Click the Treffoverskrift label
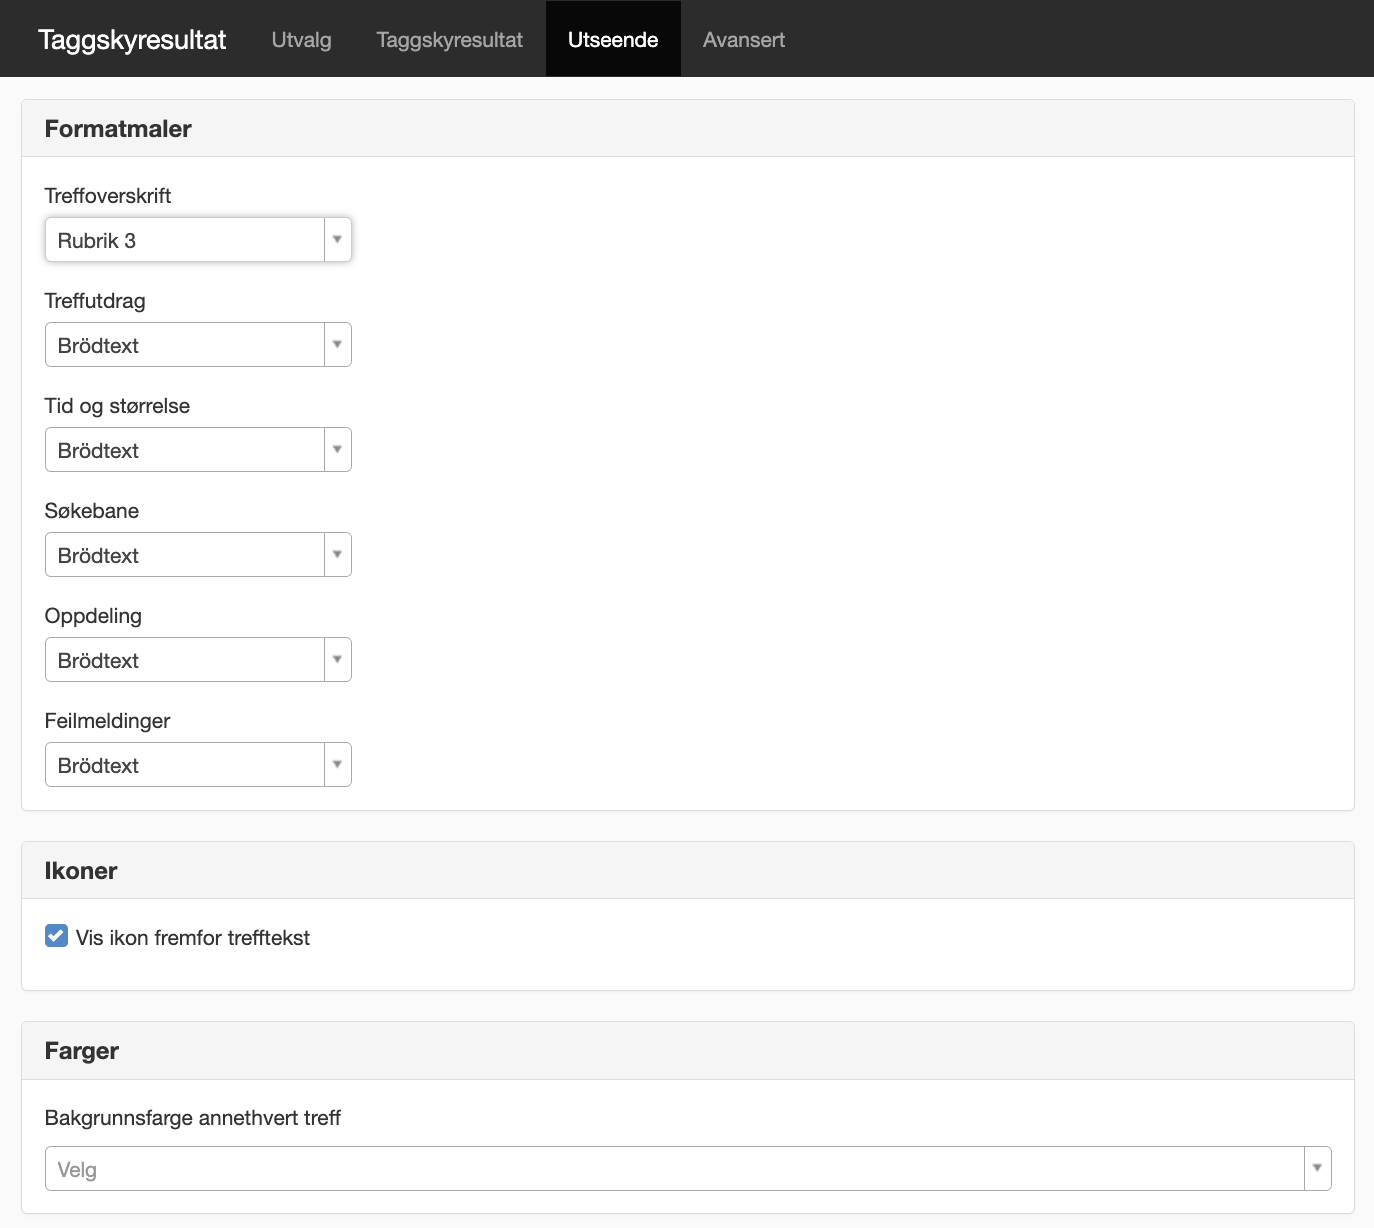This screenshot has height=1228, width=1374. pyautogui.click(x=108, y=196)
